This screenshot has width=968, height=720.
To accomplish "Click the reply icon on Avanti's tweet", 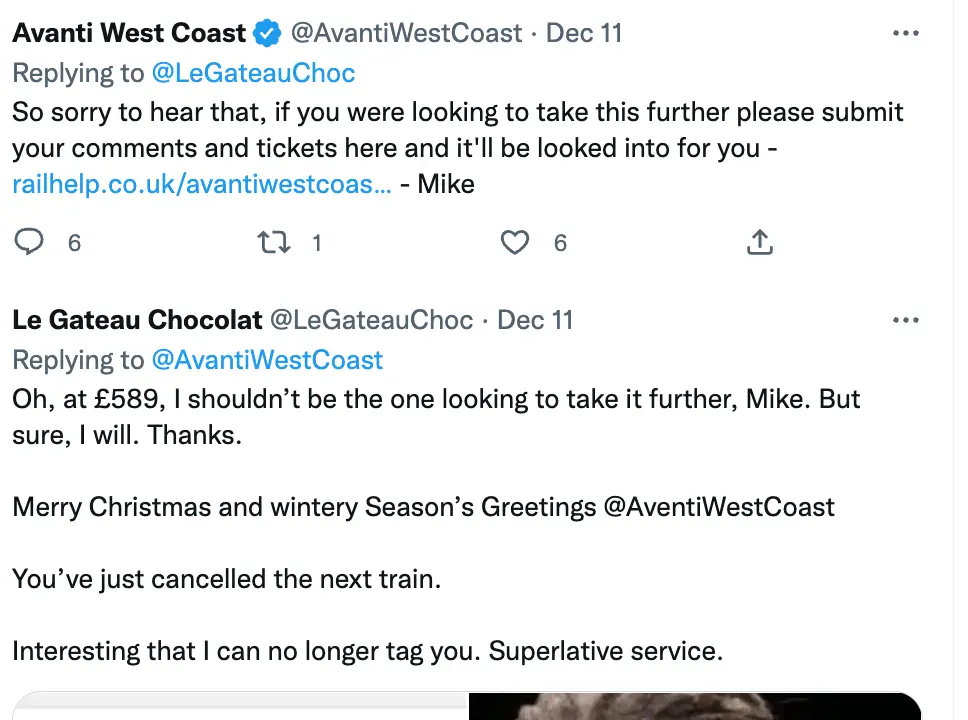I will tap(30, 242).
